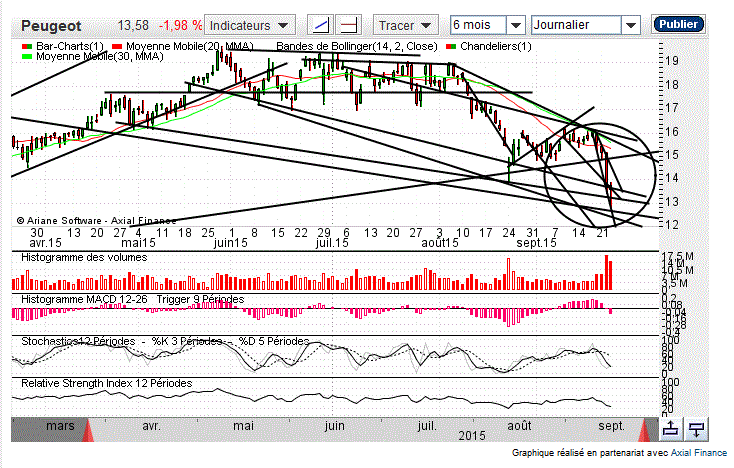This screenshot has width=734, height=468.
Task: Click the avr. month on timeline
Action: pos(151,426)
